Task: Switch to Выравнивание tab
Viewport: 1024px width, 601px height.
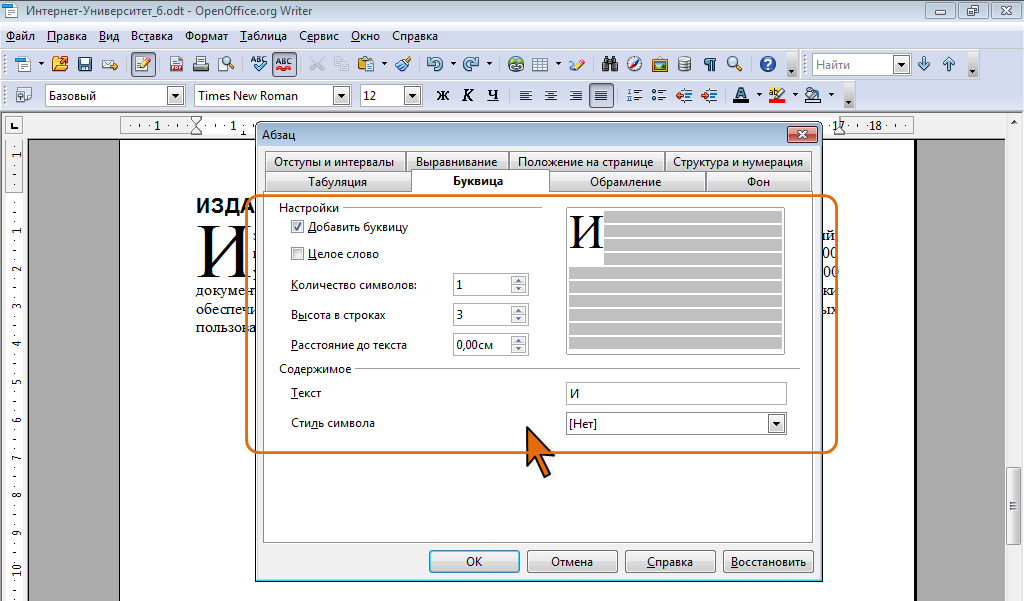Action: click(x=456, y=161)
